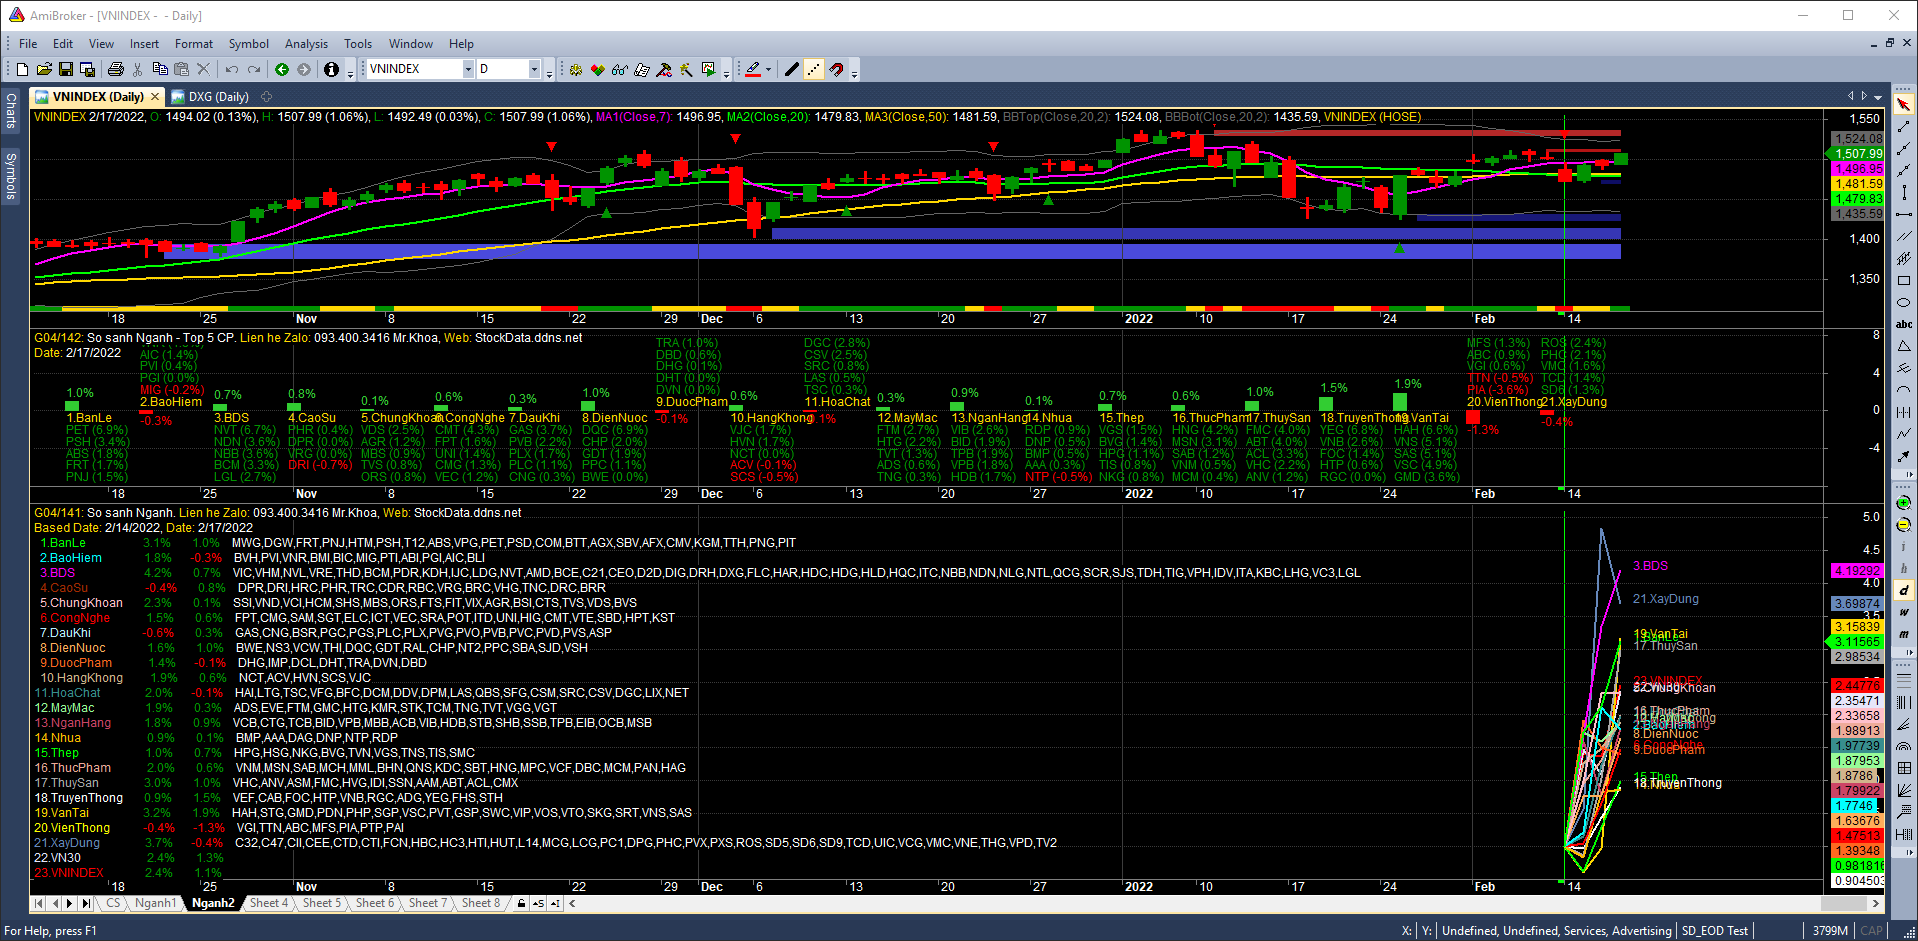This screenshot has width=1918, height=941.
Task: Open the symbol Information icon
Action: [x=332, y=69]
